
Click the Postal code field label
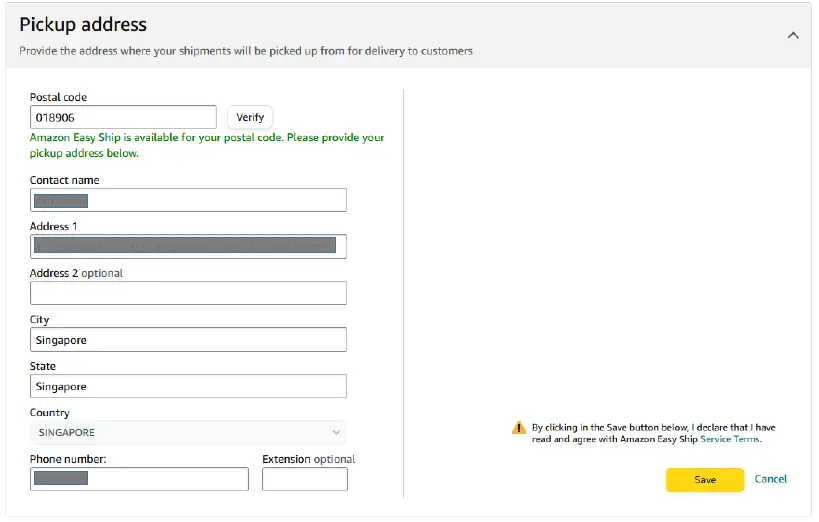click(58, 97)
